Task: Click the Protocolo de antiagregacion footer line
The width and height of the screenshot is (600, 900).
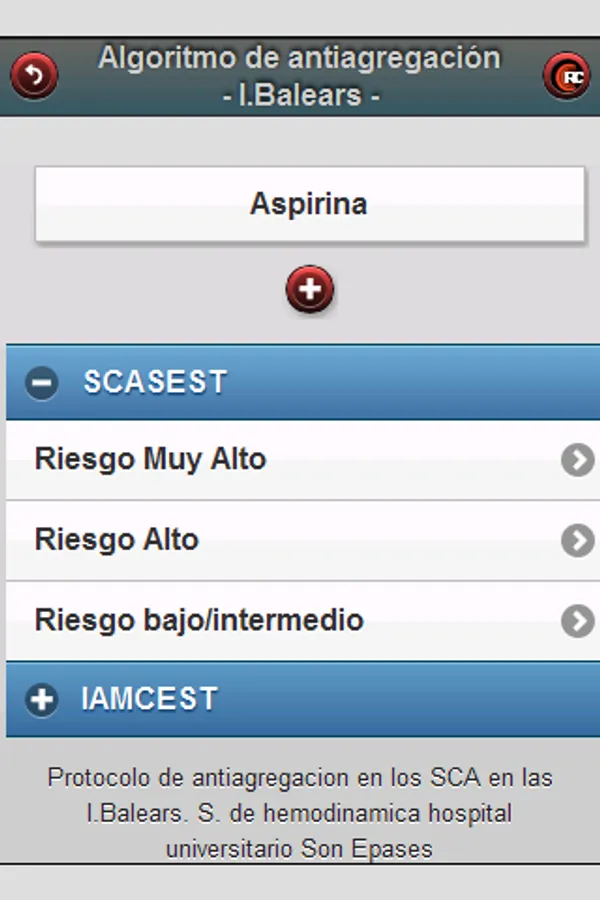Action: [x=300, y=777]
